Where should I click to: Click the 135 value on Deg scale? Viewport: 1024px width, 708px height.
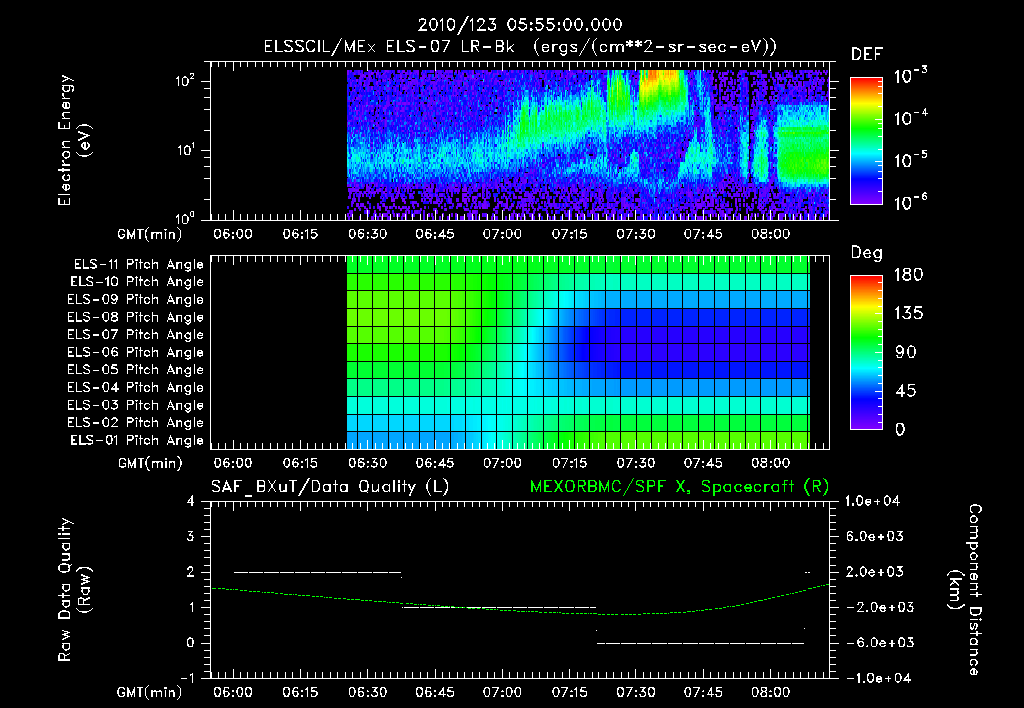pos(908,314)
